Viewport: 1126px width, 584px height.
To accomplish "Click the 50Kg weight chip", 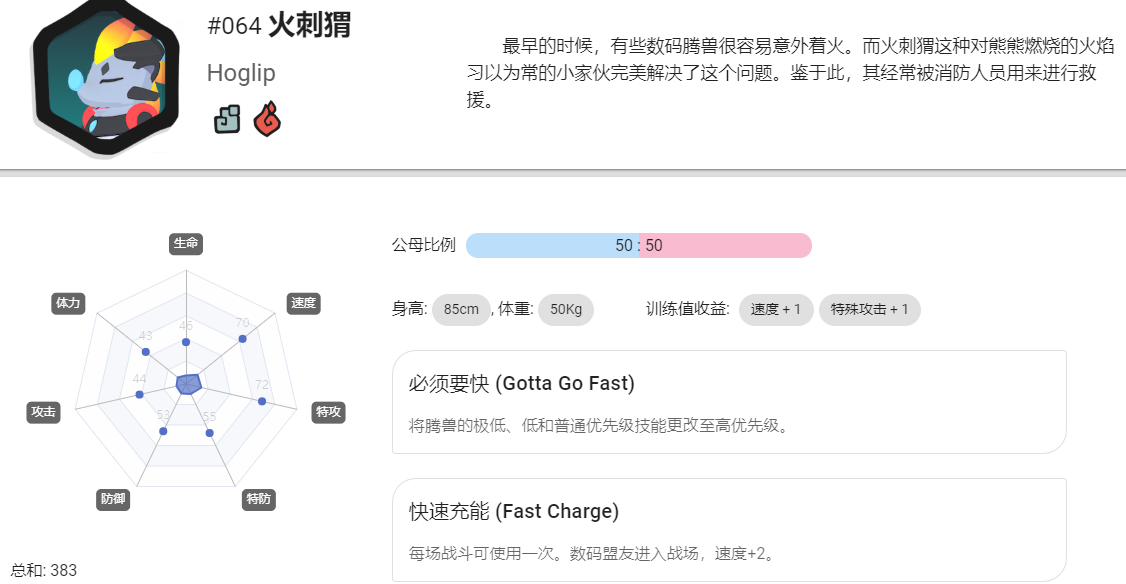I will pyautogui.click(x=566, y=310).
